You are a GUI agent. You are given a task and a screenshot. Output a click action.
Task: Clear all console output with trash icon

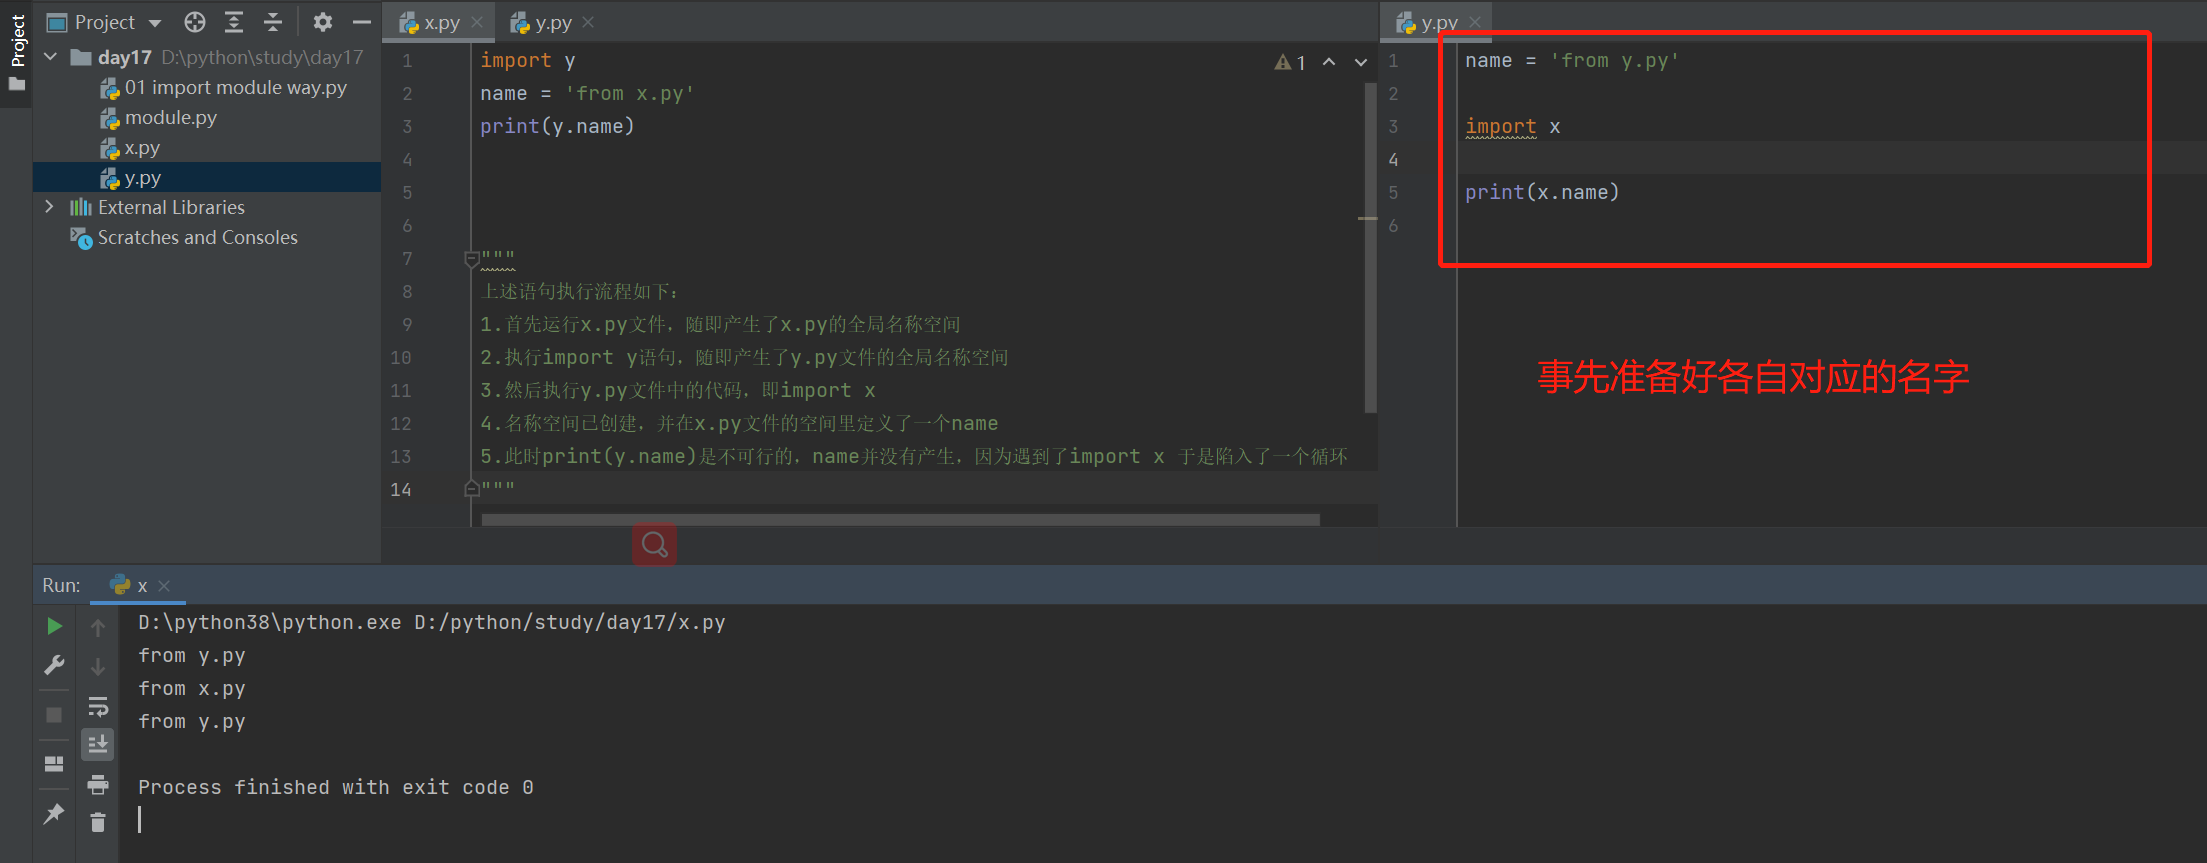pyautogui.click(x=98, y=822)
